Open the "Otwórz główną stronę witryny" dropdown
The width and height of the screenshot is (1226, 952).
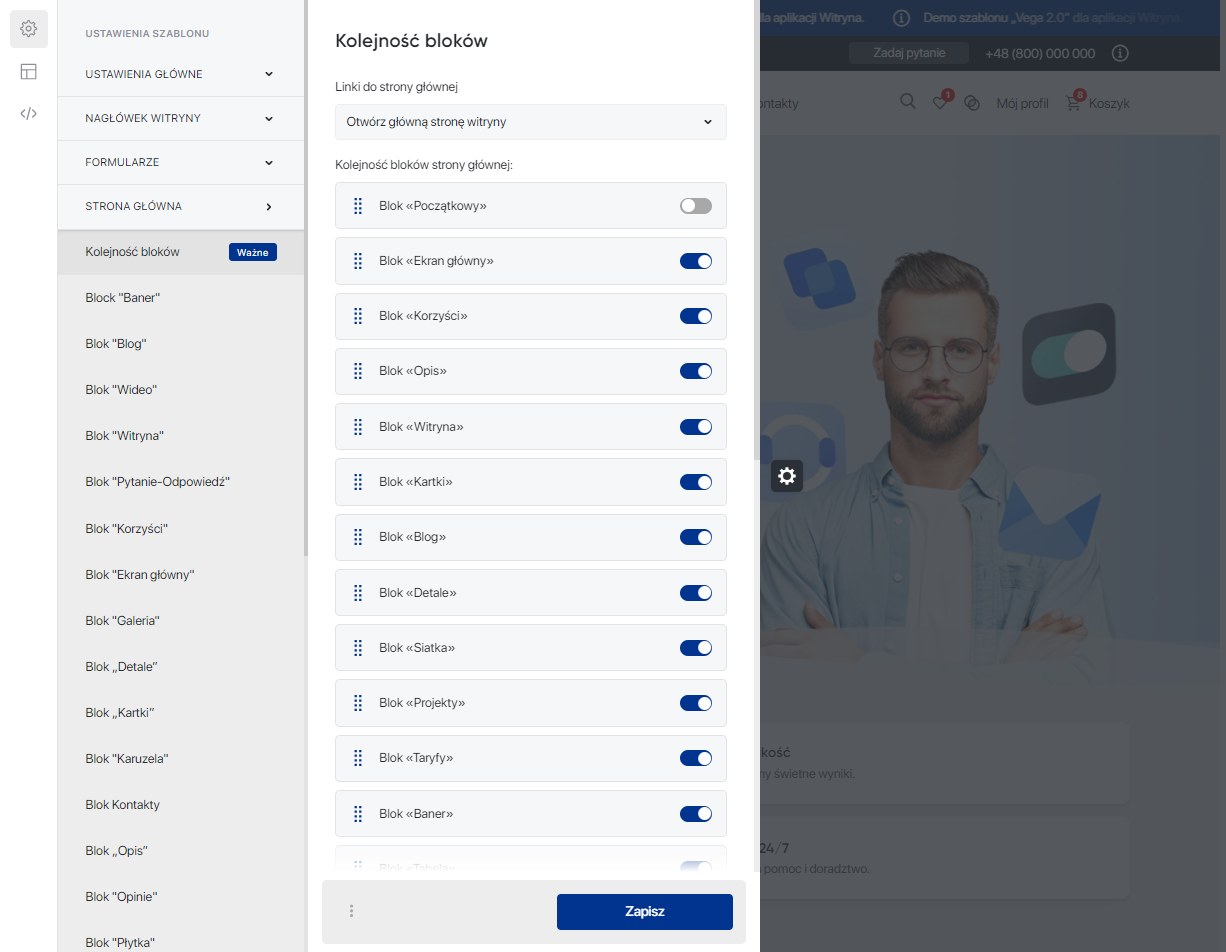click(530, 122)
